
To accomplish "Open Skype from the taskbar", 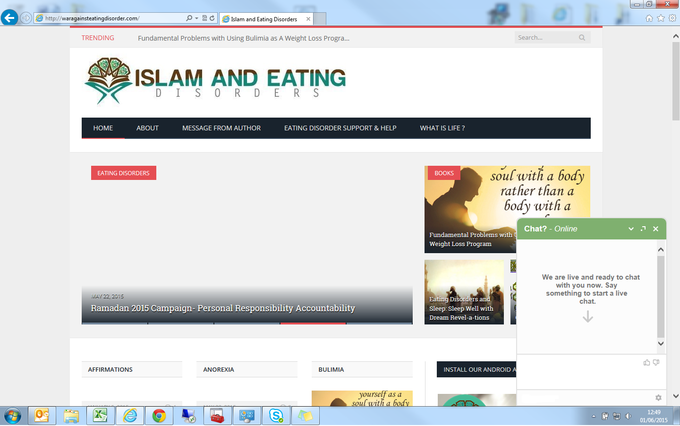I will coord(276,416).
